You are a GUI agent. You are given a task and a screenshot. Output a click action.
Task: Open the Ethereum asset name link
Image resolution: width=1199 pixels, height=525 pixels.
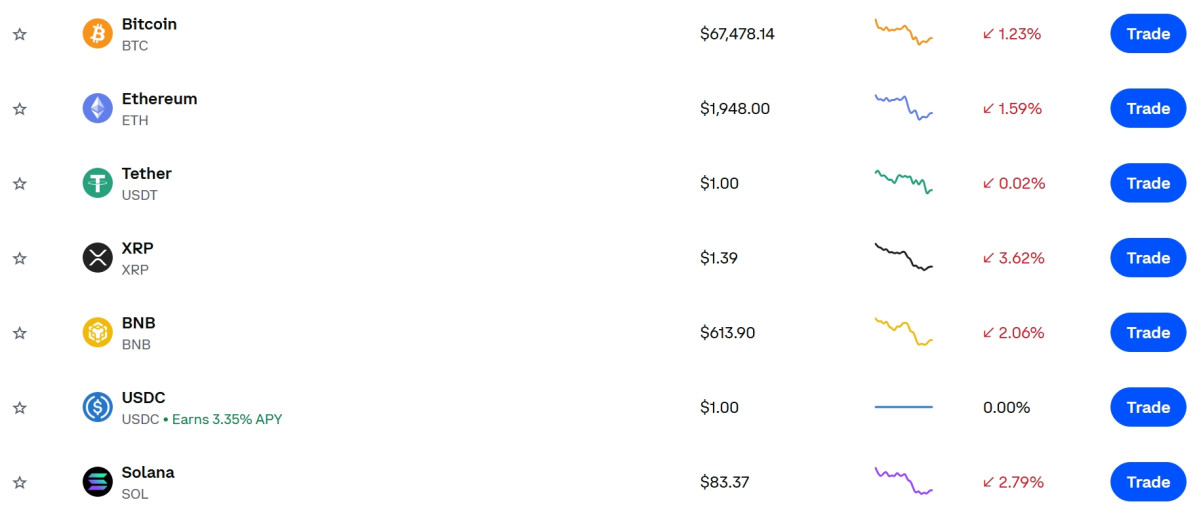click(159, 99)
